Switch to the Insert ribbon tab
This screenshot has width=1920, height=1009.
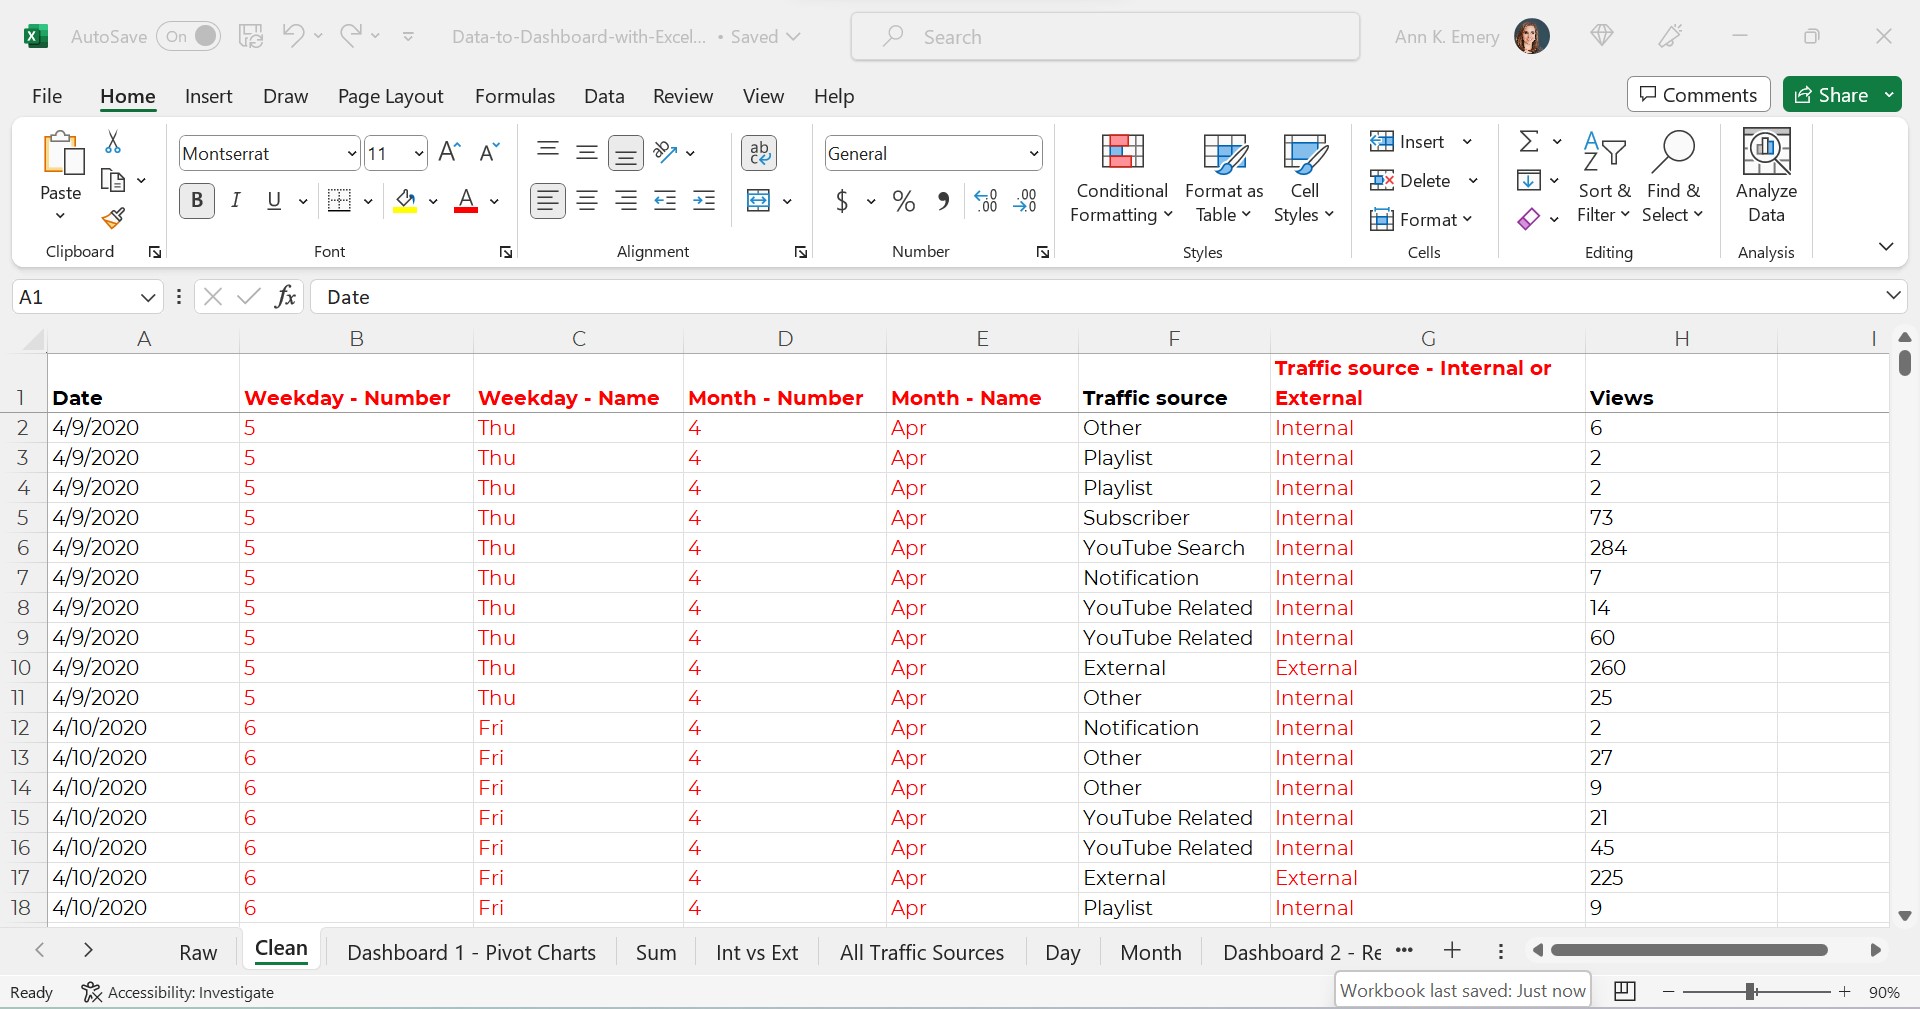(x=209, y=96)
